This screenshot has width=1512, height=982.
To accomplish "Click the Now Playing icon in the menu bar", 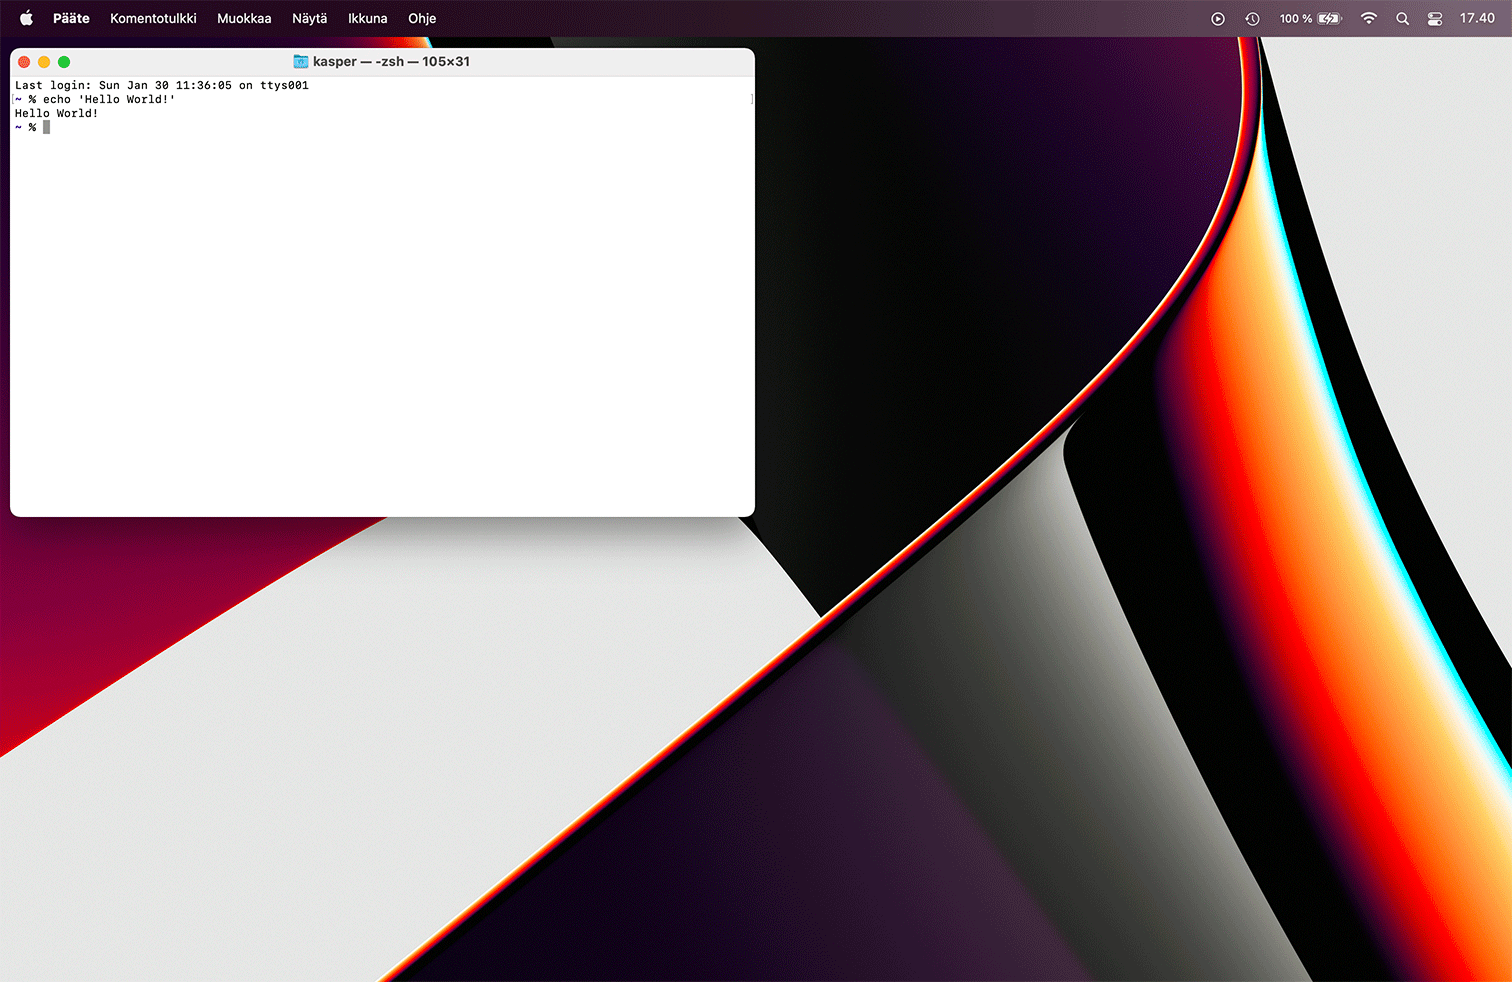I will [1218, 18].
